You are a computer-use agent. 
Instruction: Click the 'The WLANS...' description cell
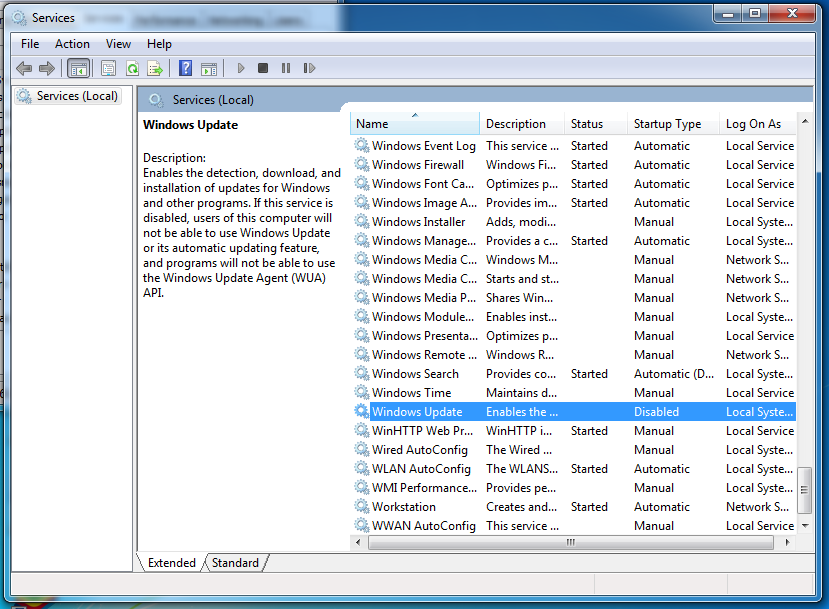522,468
